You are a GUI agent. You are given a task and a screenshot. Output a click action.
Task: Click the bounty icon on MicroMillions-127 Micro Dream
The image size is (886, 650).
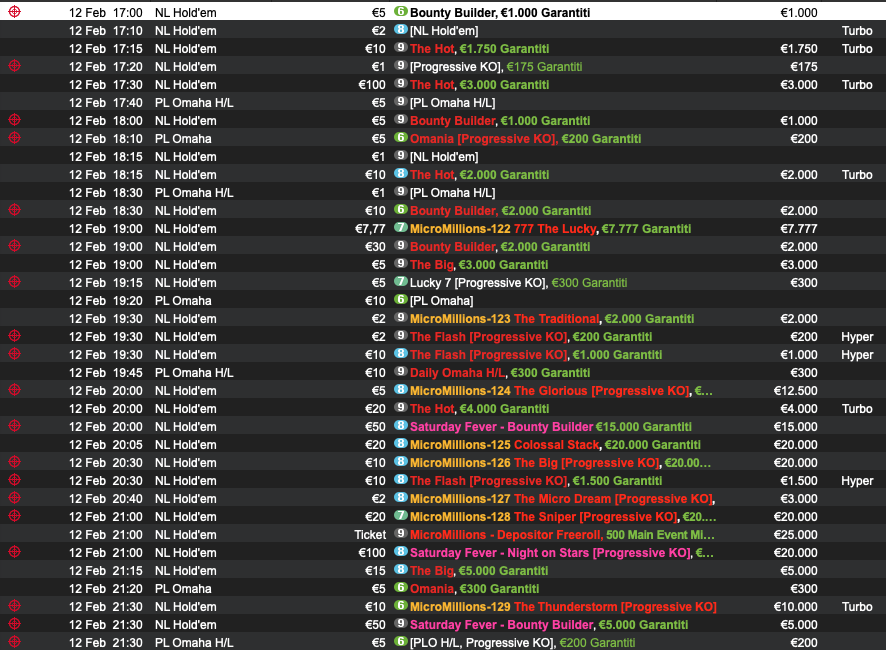click(x=15, y=497)
